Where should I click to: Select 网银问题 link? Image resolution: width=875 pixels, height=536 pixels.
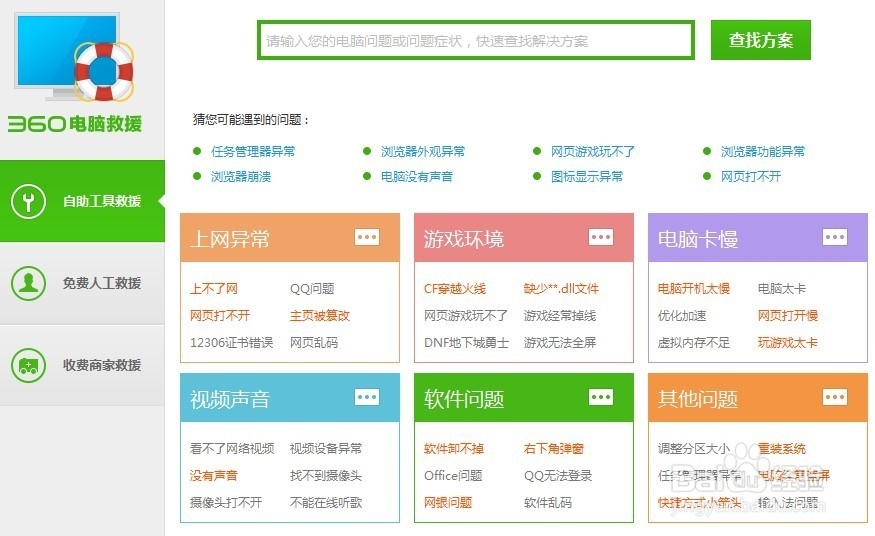point(448,503)
